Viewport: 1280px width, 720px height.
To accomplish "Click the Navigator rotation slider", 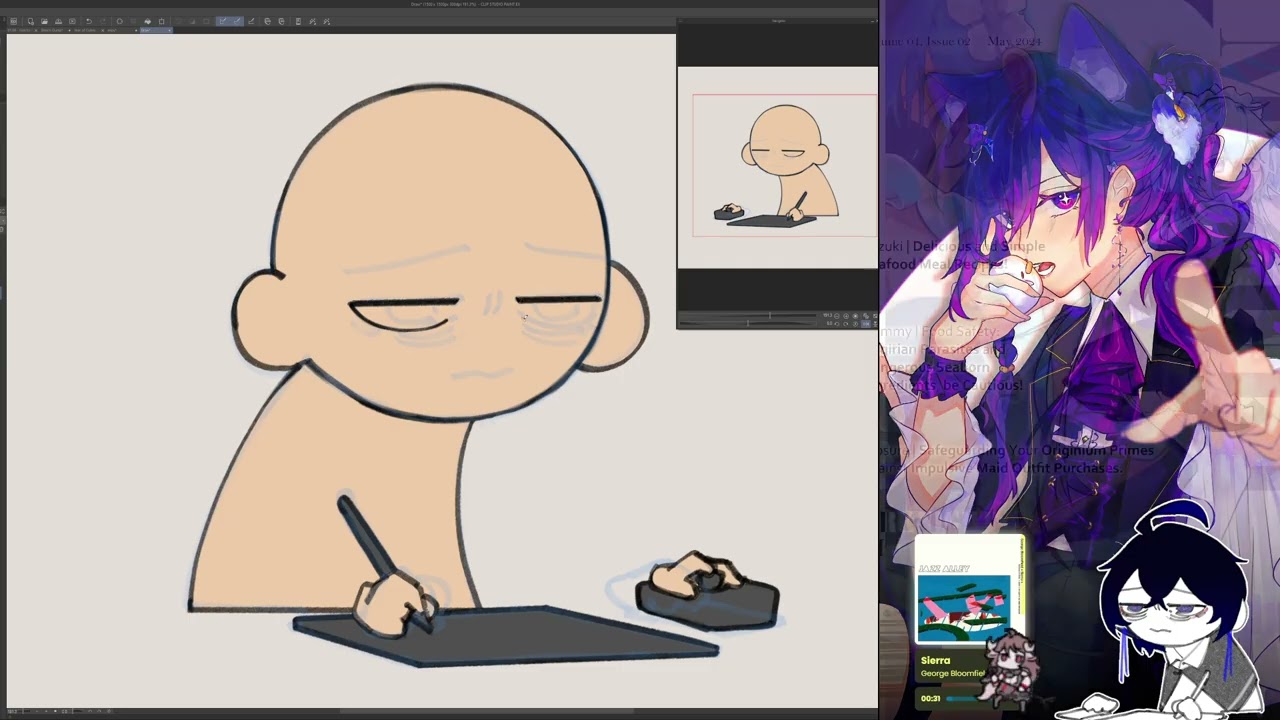I will coord(748,323).
